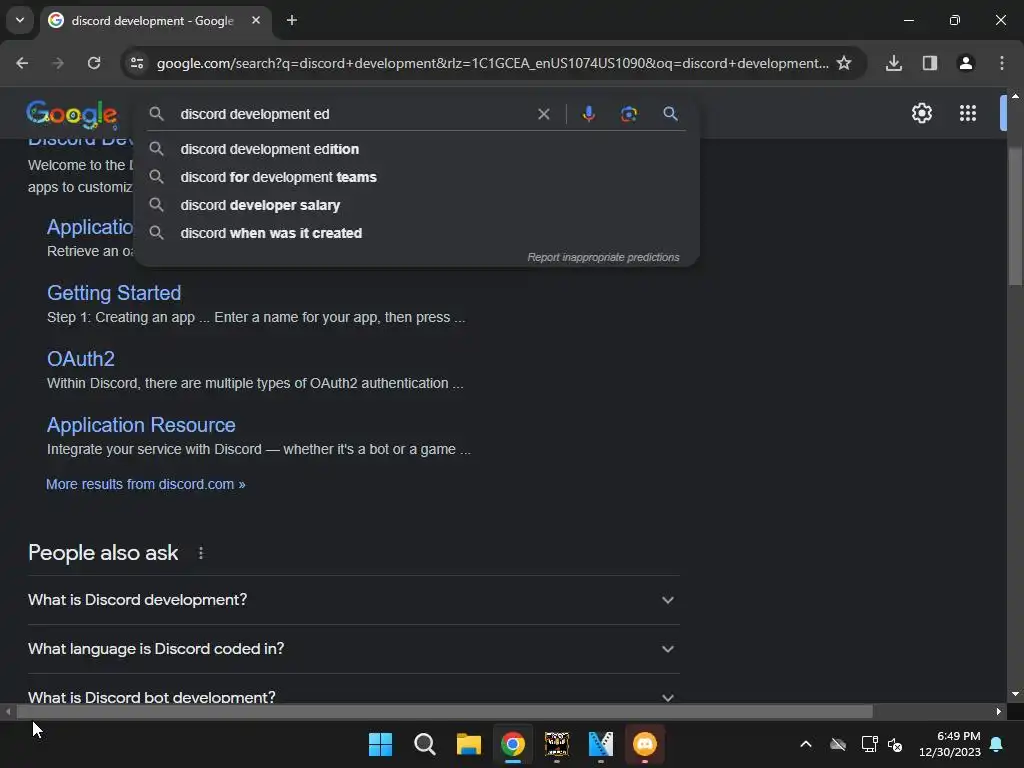Screen dimensions: 1024x768
Task: Open the Application Resource link
Action: (141, 424)
